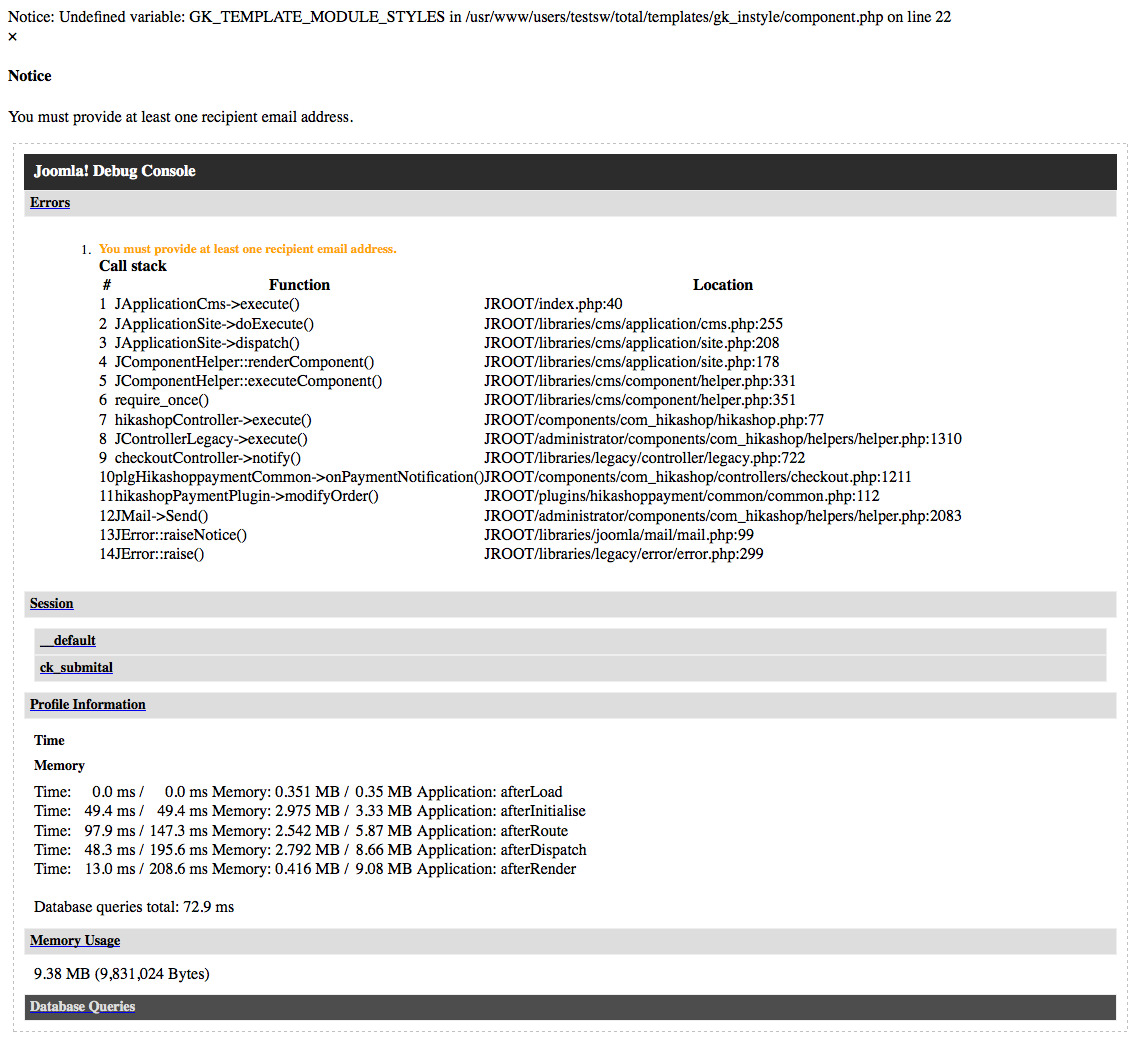Click location helpers/helper.php:1310
1141x1040 pixels.
pyautogui.click(x=723, y=439)
